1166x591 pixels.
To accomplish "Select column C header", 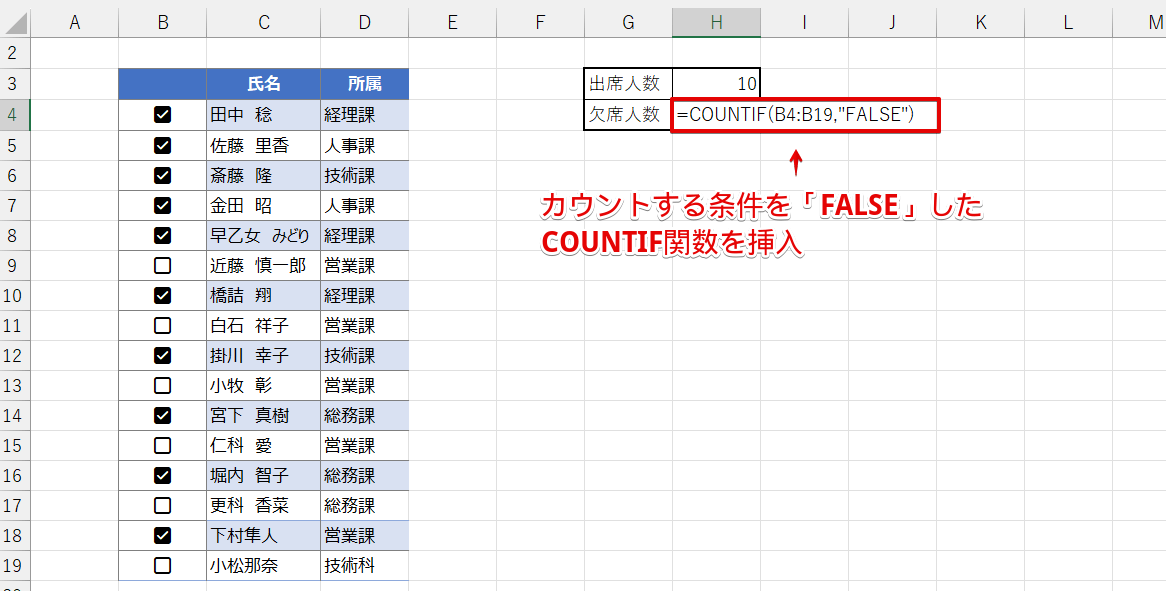I will point(264,23).
